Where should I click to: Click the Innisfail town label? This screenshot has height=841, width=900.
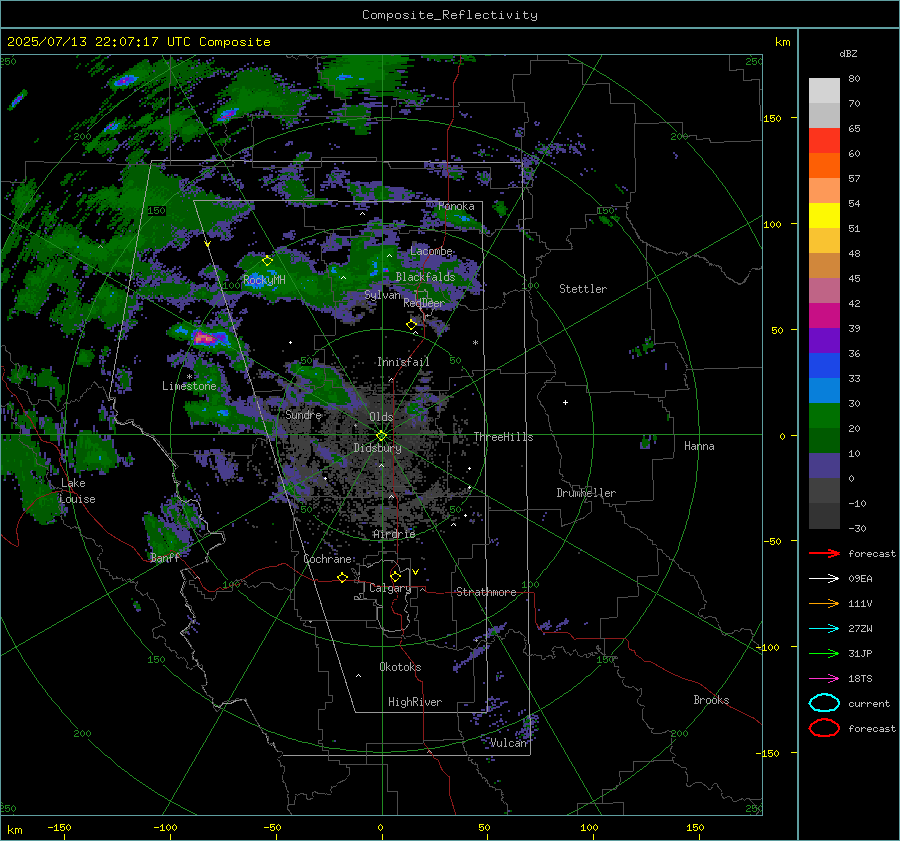point(403,362)
